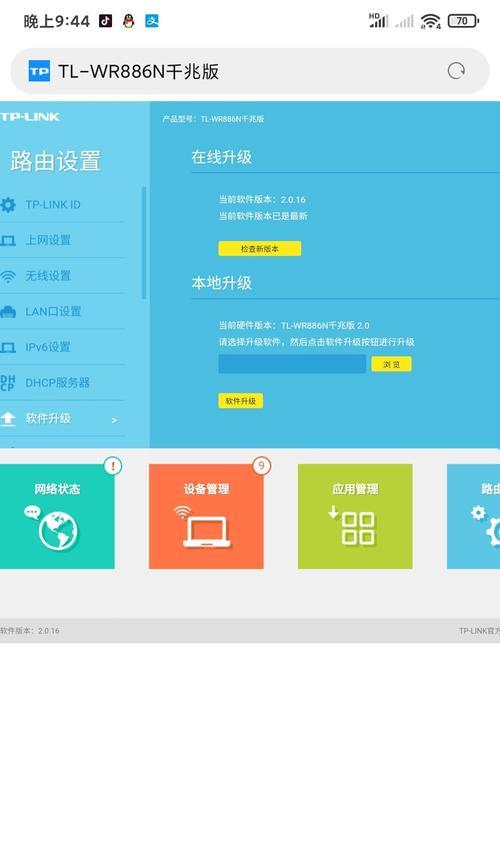This screenshot has width=500, height=866.
Task: Open the 应用管理 tile
Action: 355,516
